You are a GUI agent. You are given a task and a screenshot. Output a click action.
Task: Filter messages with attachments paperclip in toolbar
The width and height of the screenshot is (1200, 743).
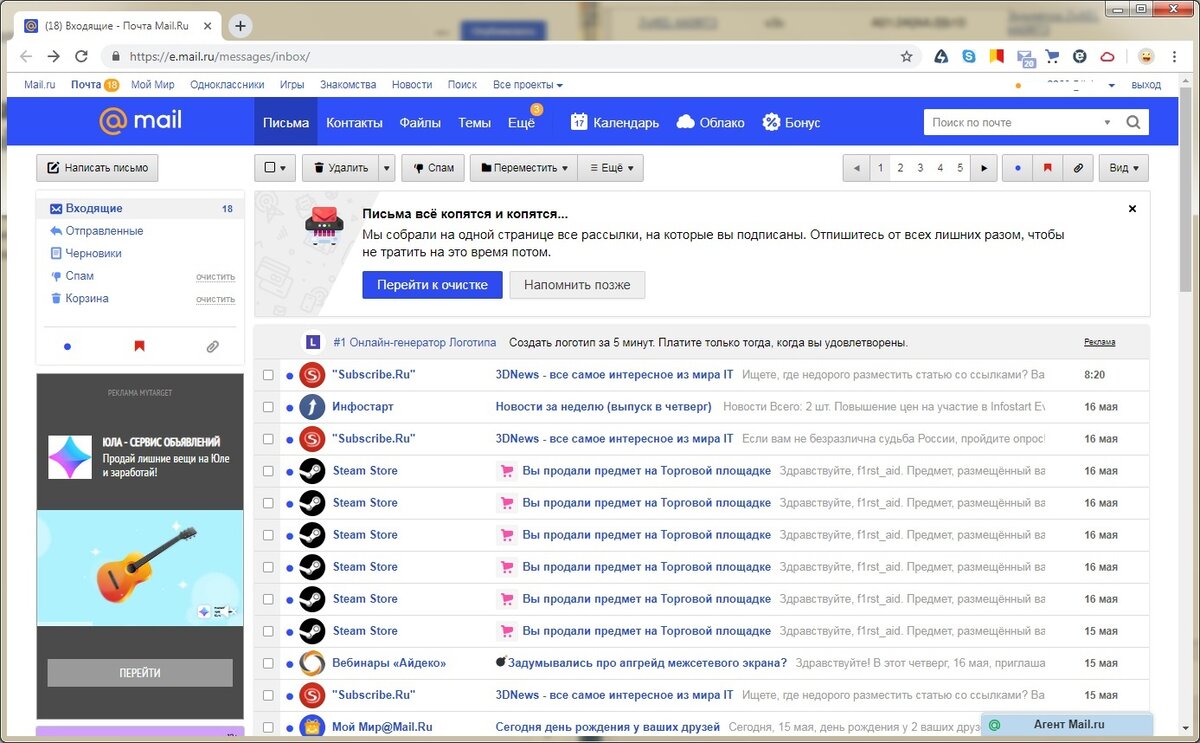pyautogui.click(x=1077, y=168)
